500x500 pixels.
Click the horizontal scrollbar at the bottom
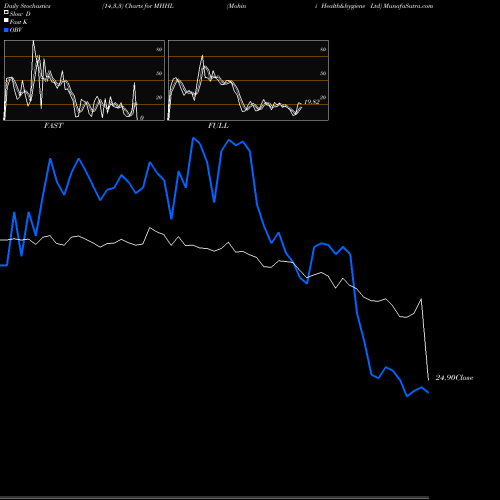point(214,498)
